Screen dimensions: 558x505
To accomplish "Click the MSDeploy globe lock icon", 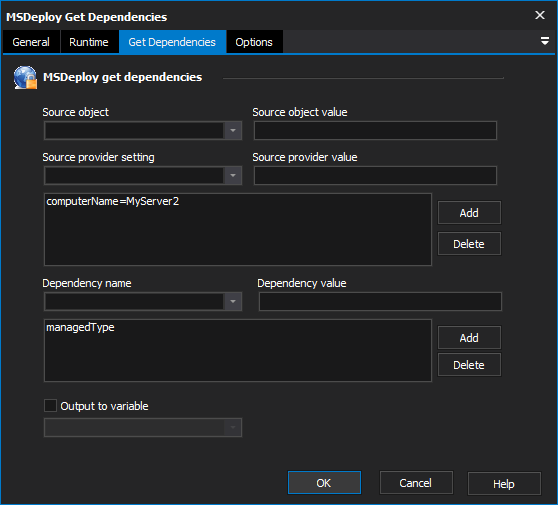I will [25, 77].
